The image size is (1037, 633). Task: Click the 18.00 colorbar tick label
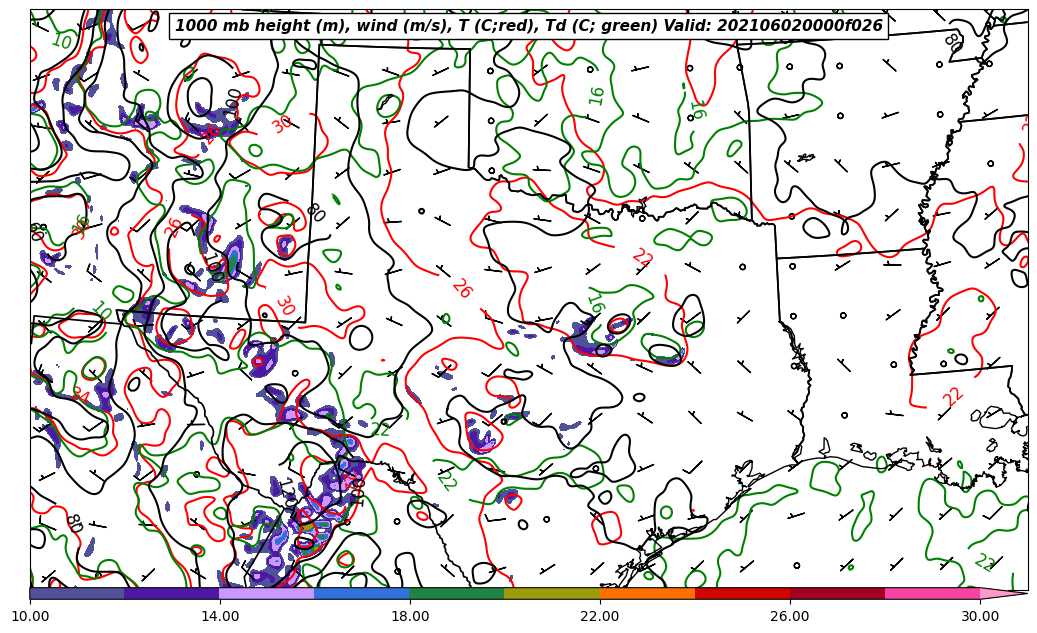click(x=409, y=616)
